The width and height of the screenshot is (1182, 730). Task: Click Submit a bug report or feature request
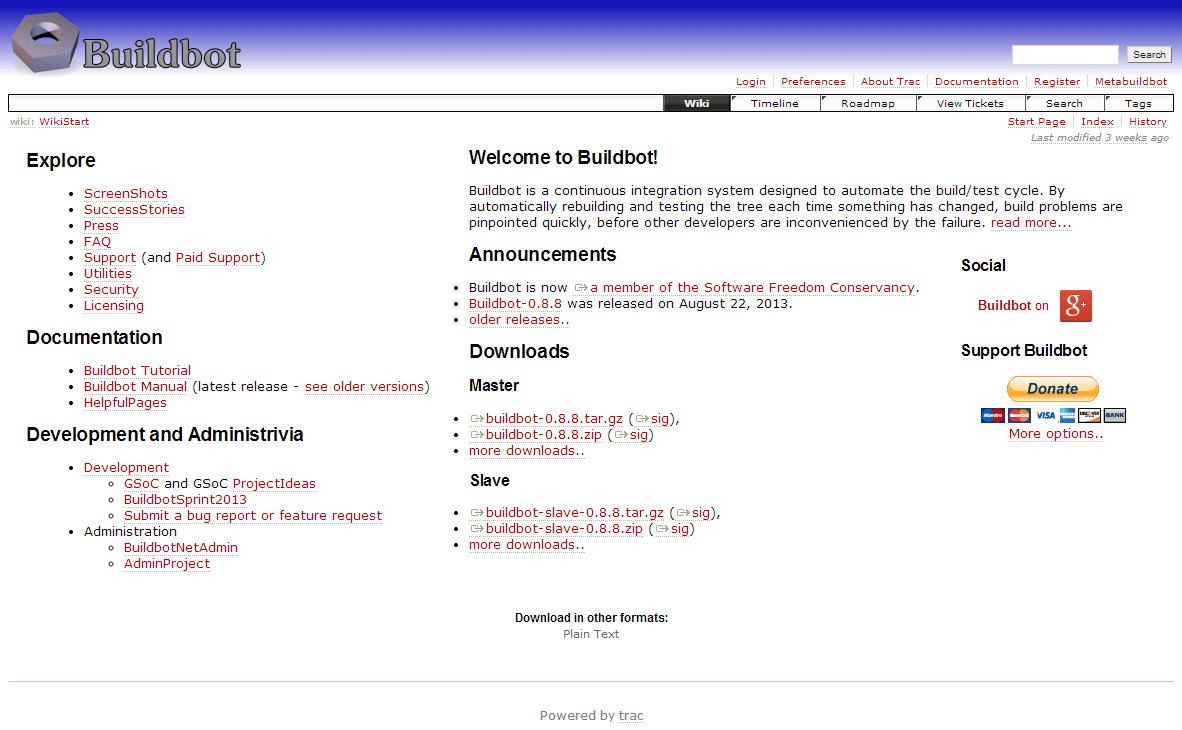[253, 516]
